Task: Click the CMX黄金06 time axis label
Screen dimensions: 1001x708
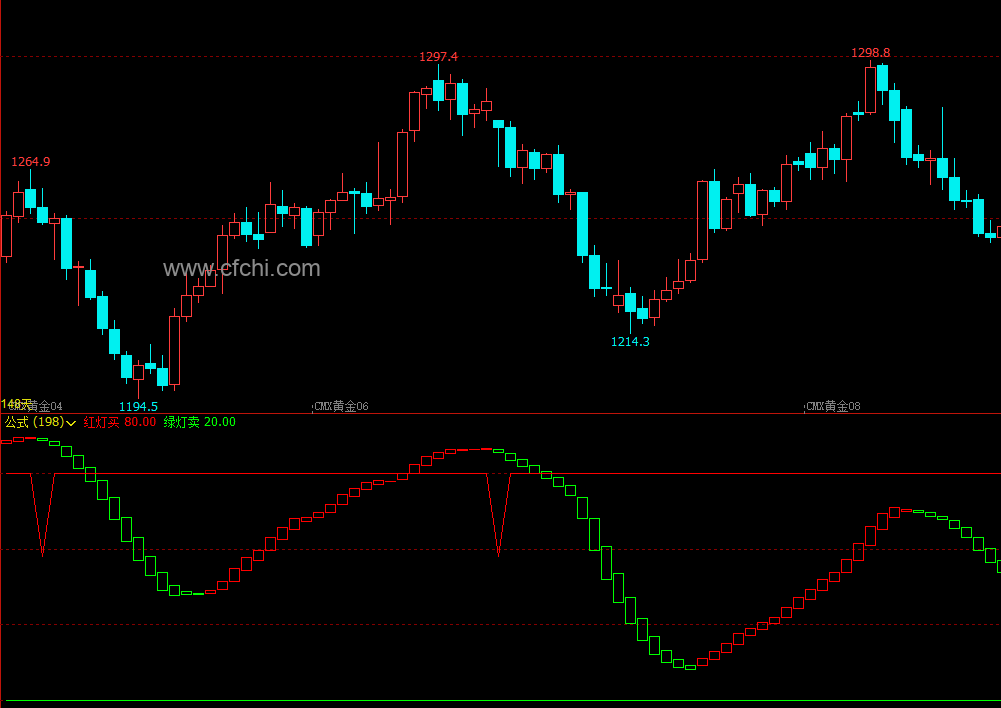Action: [x=341, y=406]
